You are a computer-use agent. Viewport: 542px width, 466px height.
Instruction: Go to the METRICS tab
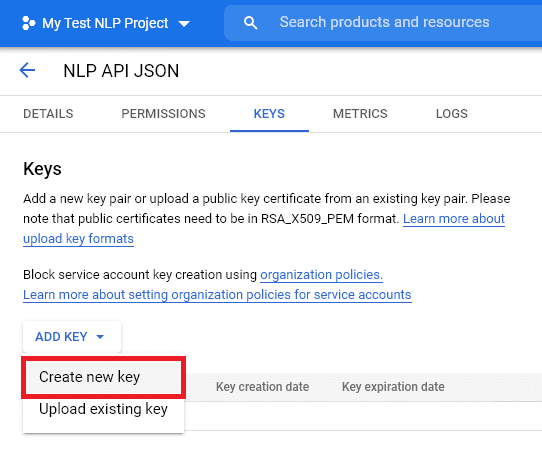pyautogui.click(x=360, y=114)
